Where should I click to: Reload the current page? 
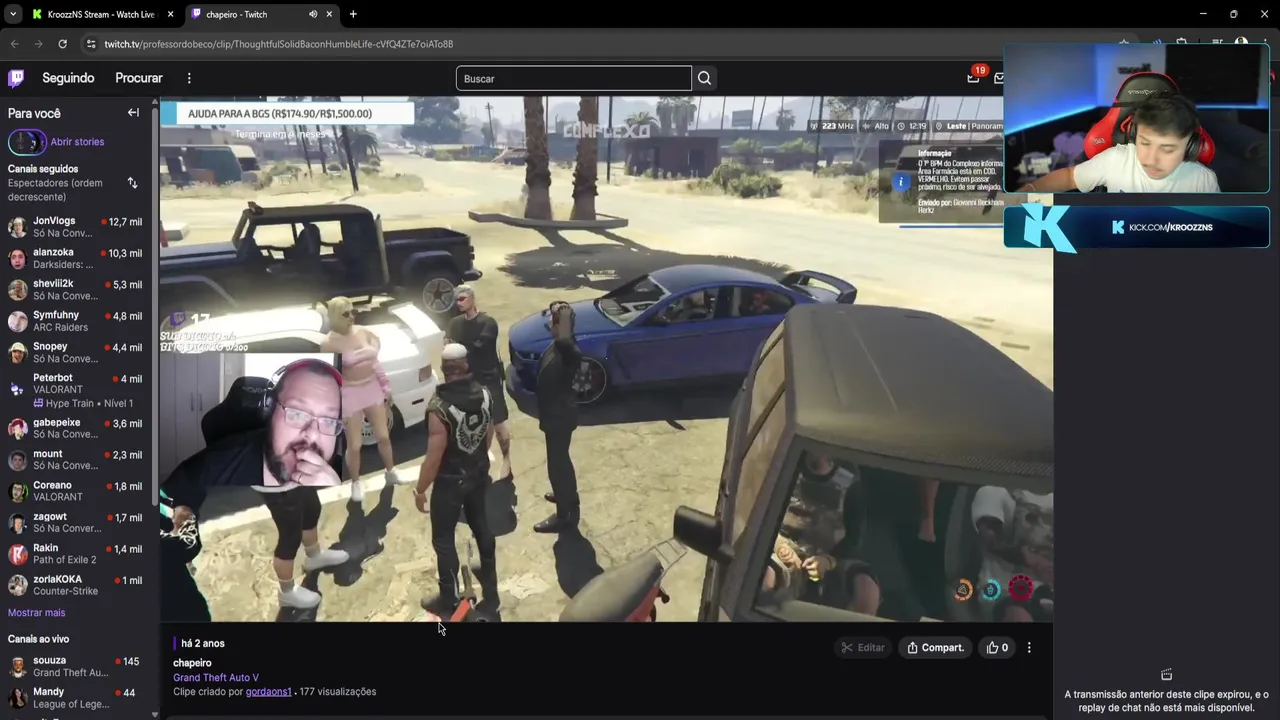coord(62,44)
